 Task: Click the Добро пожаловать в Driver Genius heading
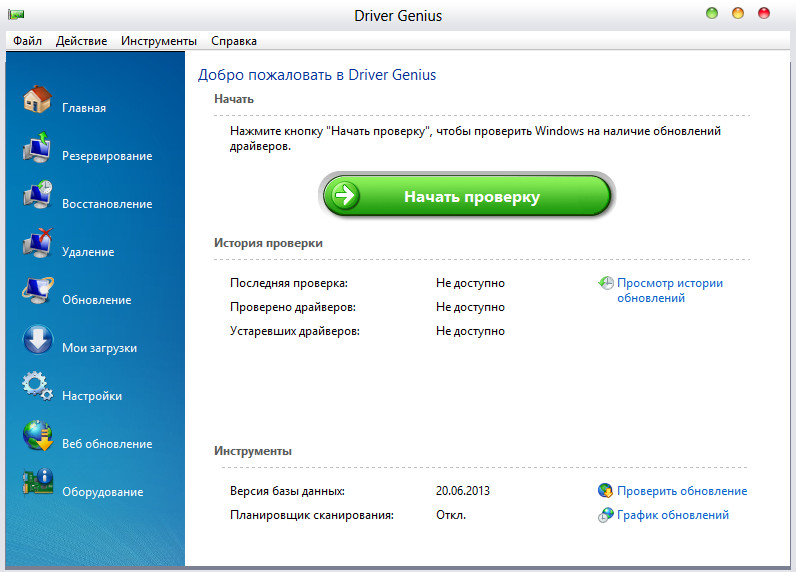coord(317,75)
